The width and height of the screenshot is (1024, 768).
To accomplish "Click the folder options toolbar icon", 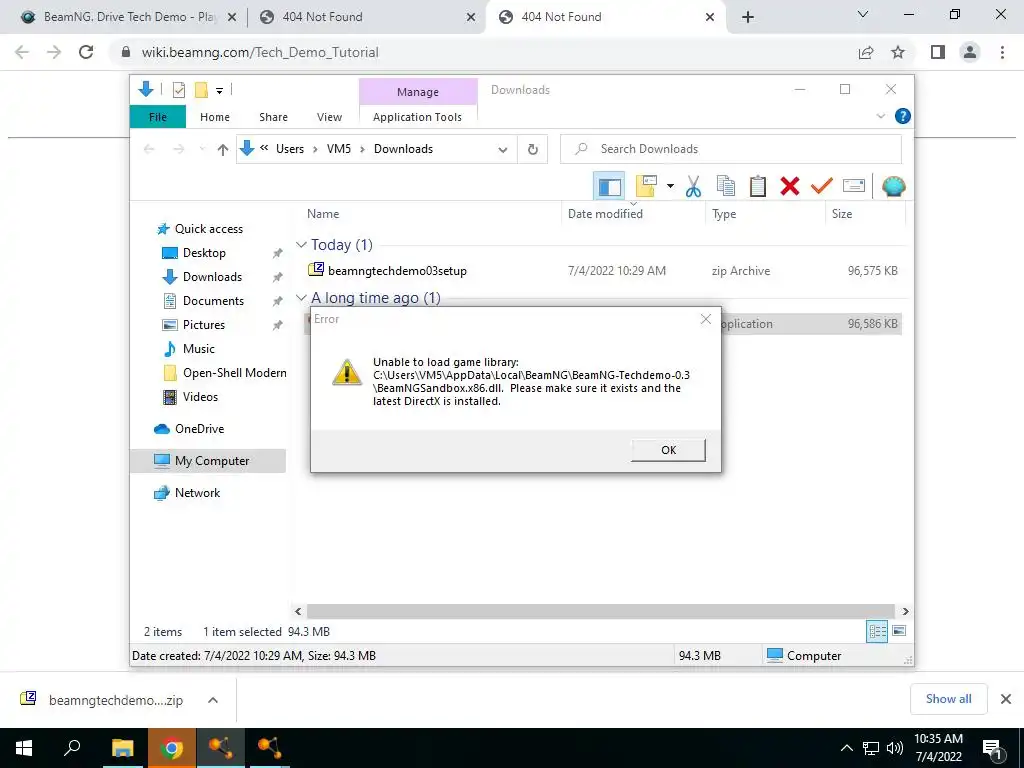I will pos(646,186).
